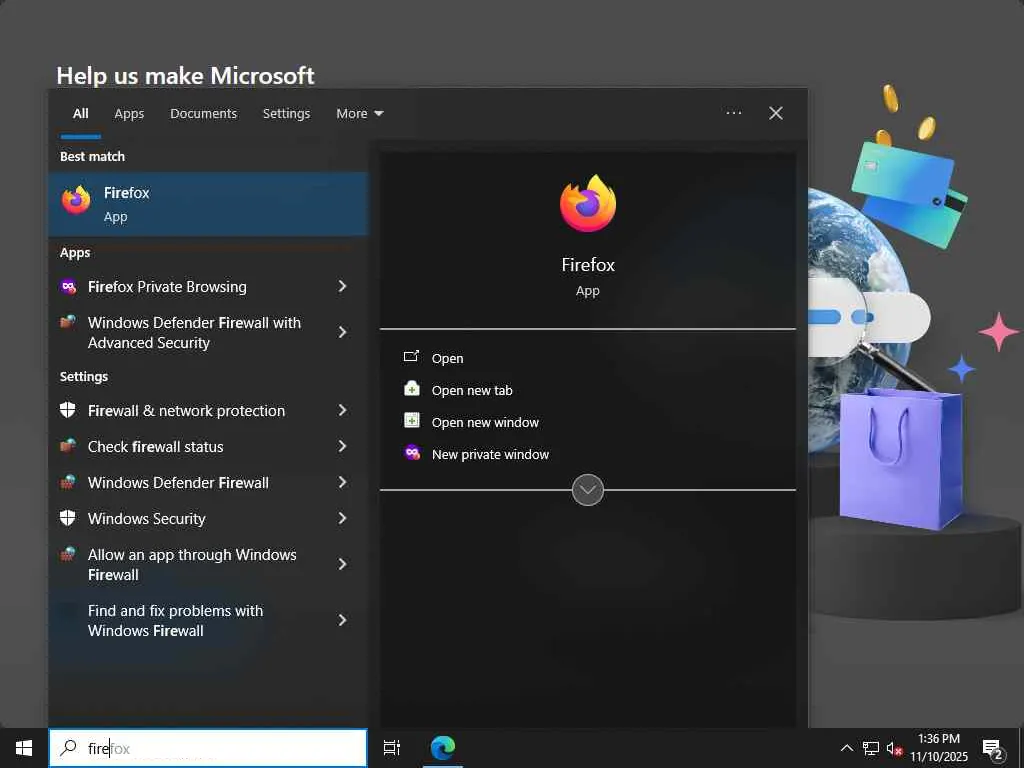Show hidden system tray icons
This screenshot has width=1024, height=768.
[846, 748]
